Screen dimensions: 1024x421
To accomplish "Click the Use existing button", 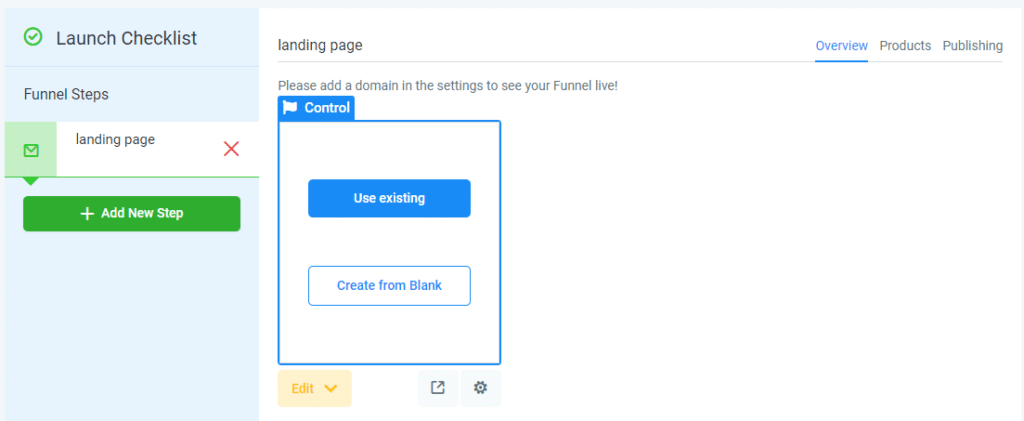I will pos(389,198).
